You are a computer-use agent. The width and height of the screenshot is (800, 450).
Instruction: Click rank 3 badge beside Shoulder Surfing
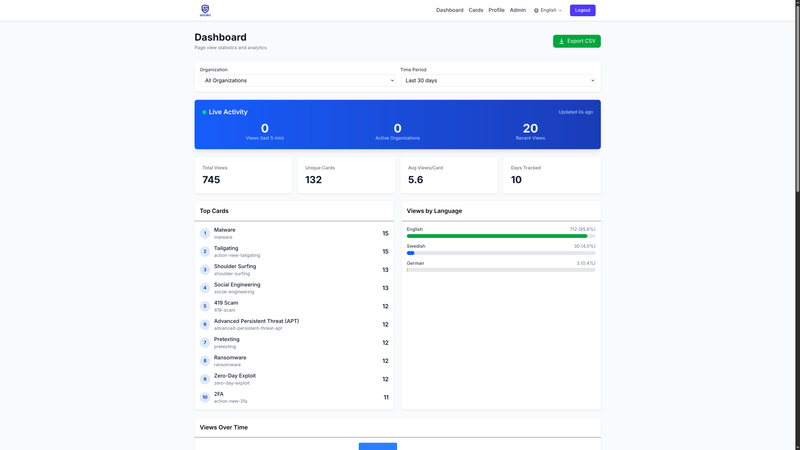205,270
